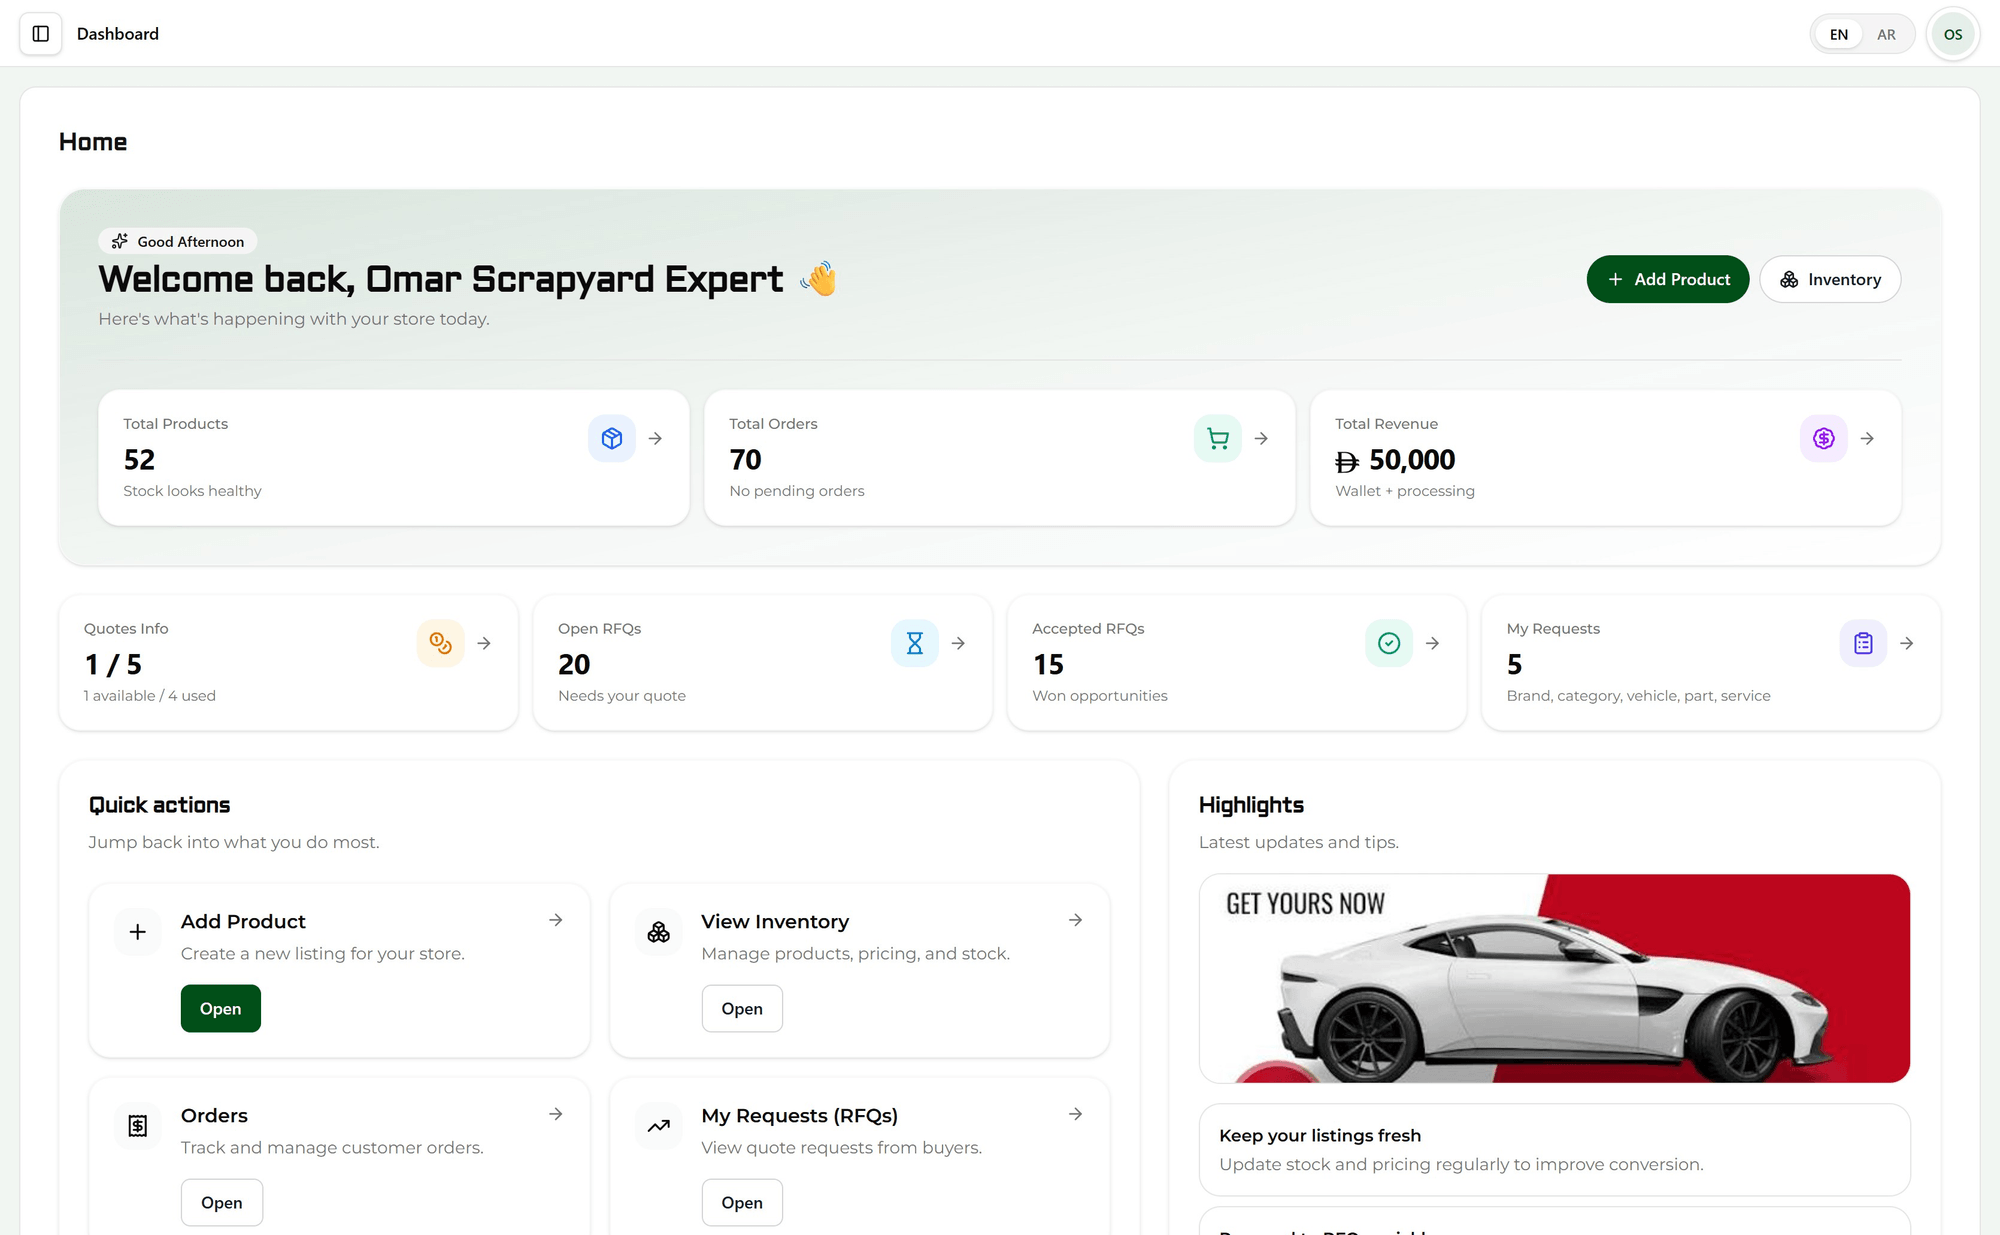
Task: Click the Dashboard breadcrumb title
Action: [x=118, y=34]
